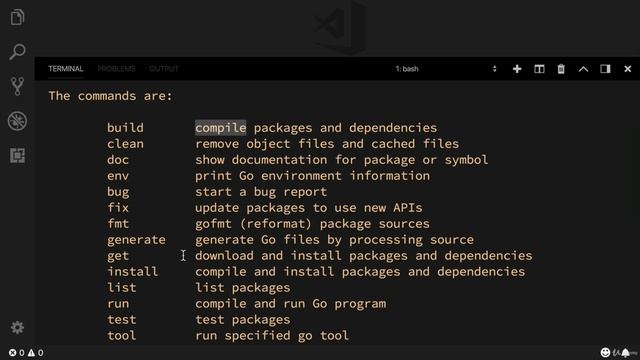Open the Manage gear icon

17,327
